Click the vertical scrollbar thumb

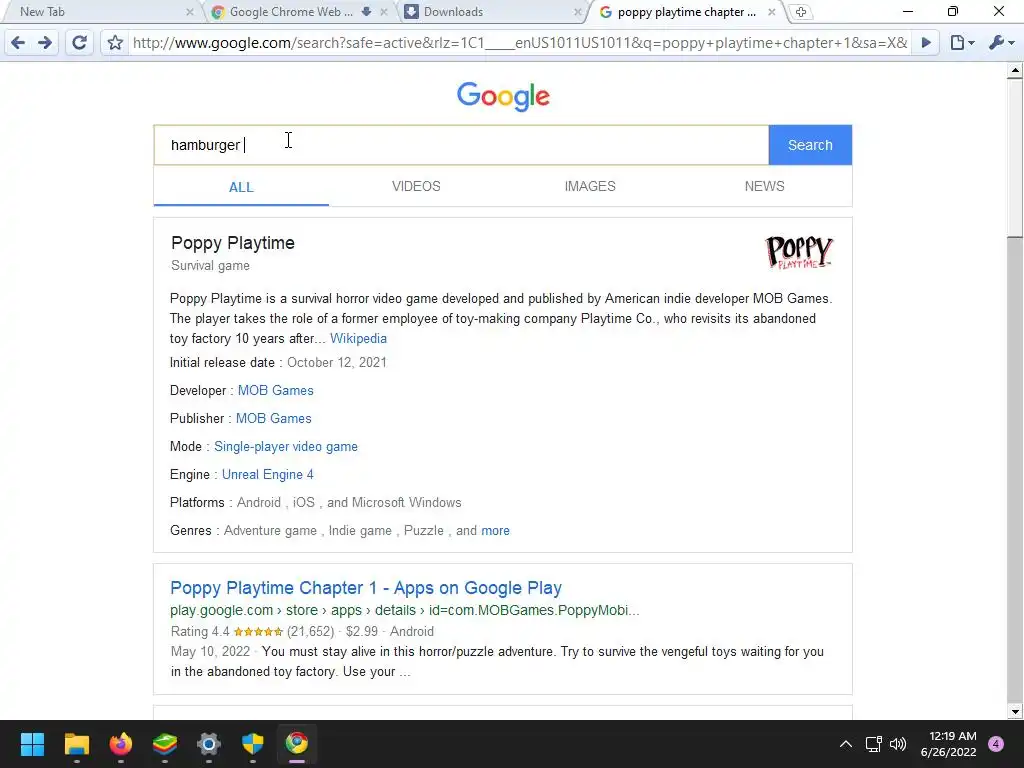point(1014,157)
